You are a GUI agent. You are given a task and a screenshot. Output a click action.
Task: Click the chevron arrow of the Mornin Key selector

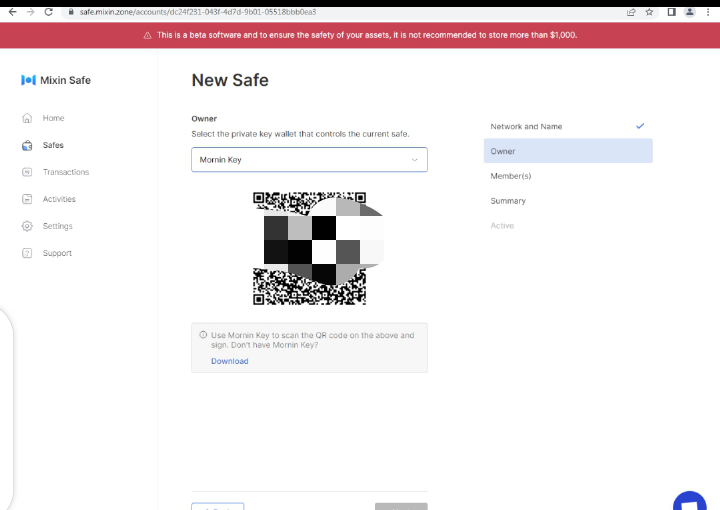tap(415, 160)
